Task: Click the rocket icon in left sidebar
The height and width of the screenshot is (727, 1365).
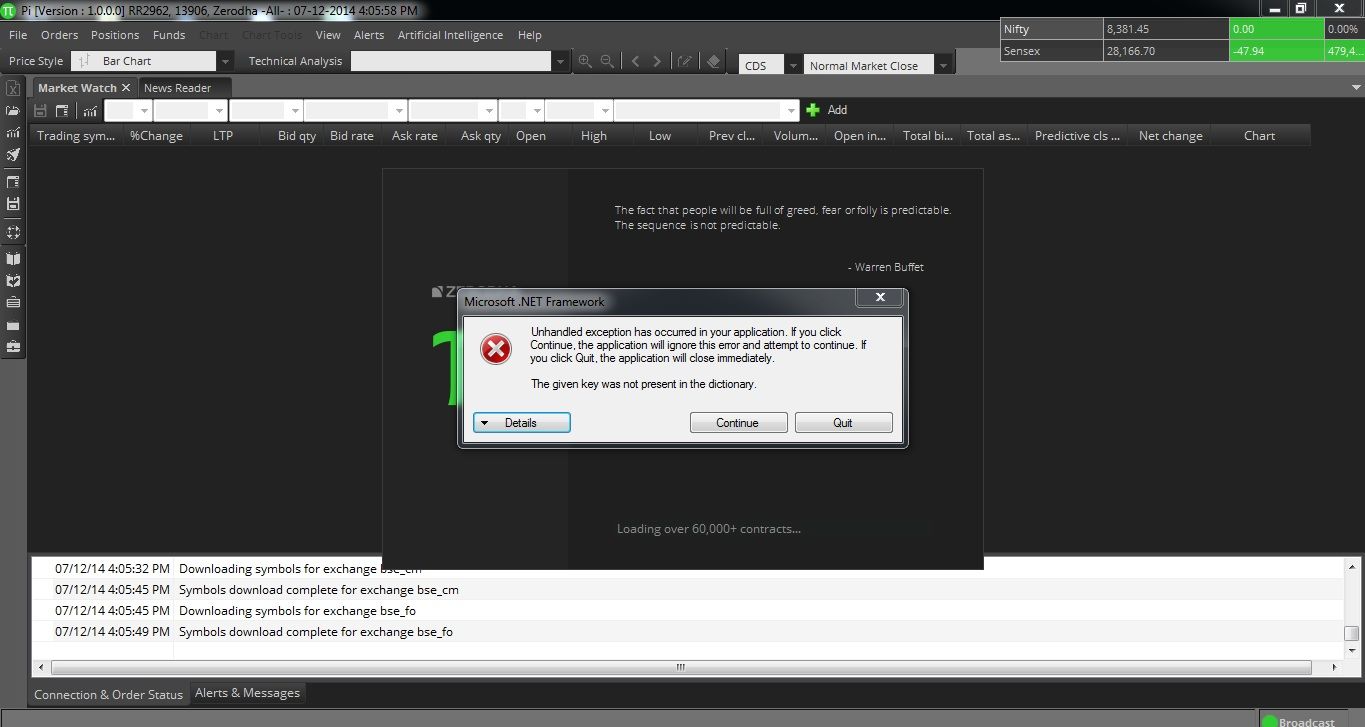Action: click(13, 155)
